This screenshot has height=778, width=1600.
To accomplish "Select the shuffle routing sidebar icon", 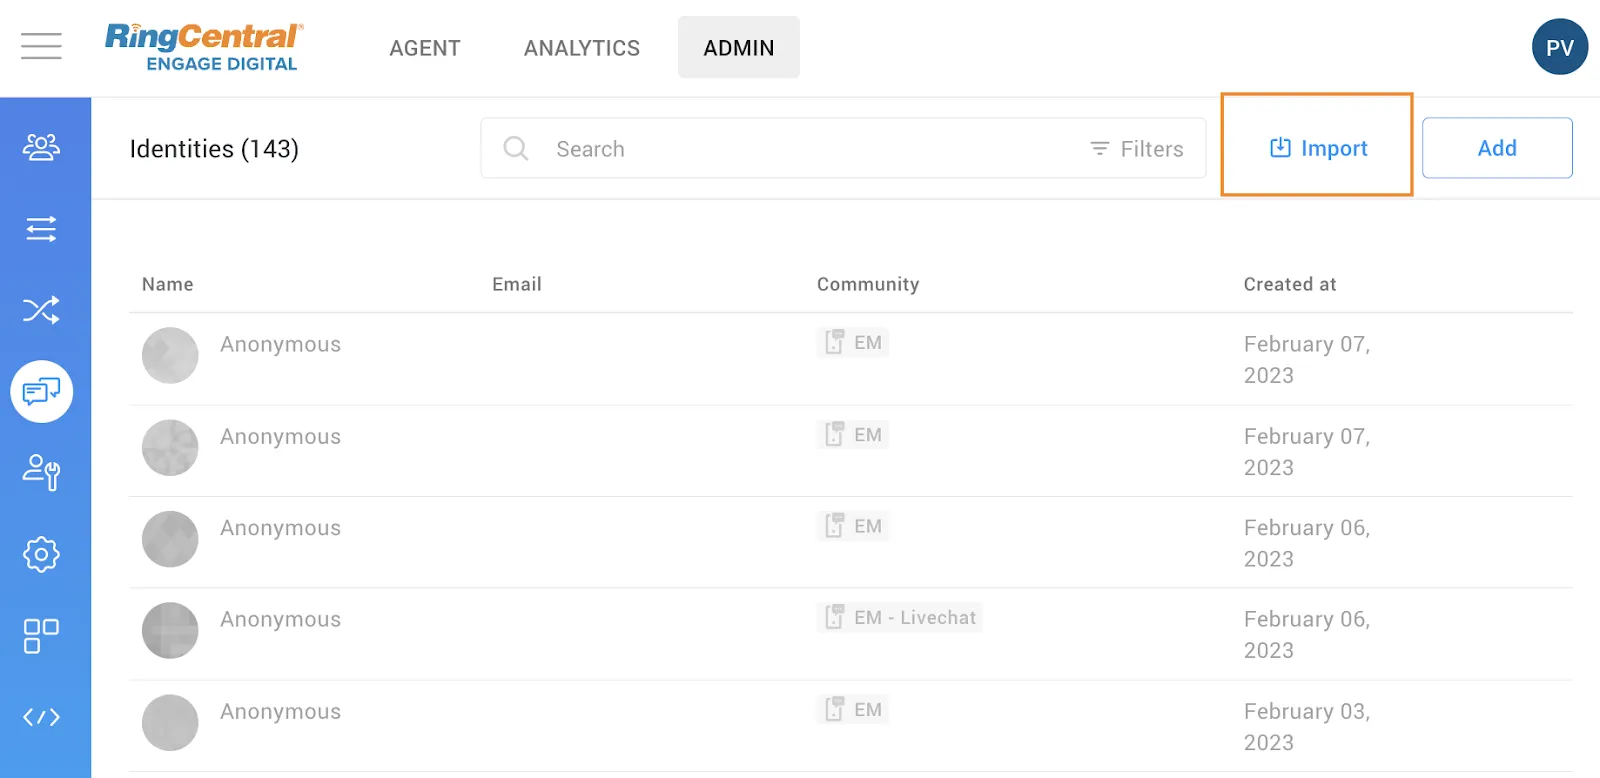I will point(41,310).
